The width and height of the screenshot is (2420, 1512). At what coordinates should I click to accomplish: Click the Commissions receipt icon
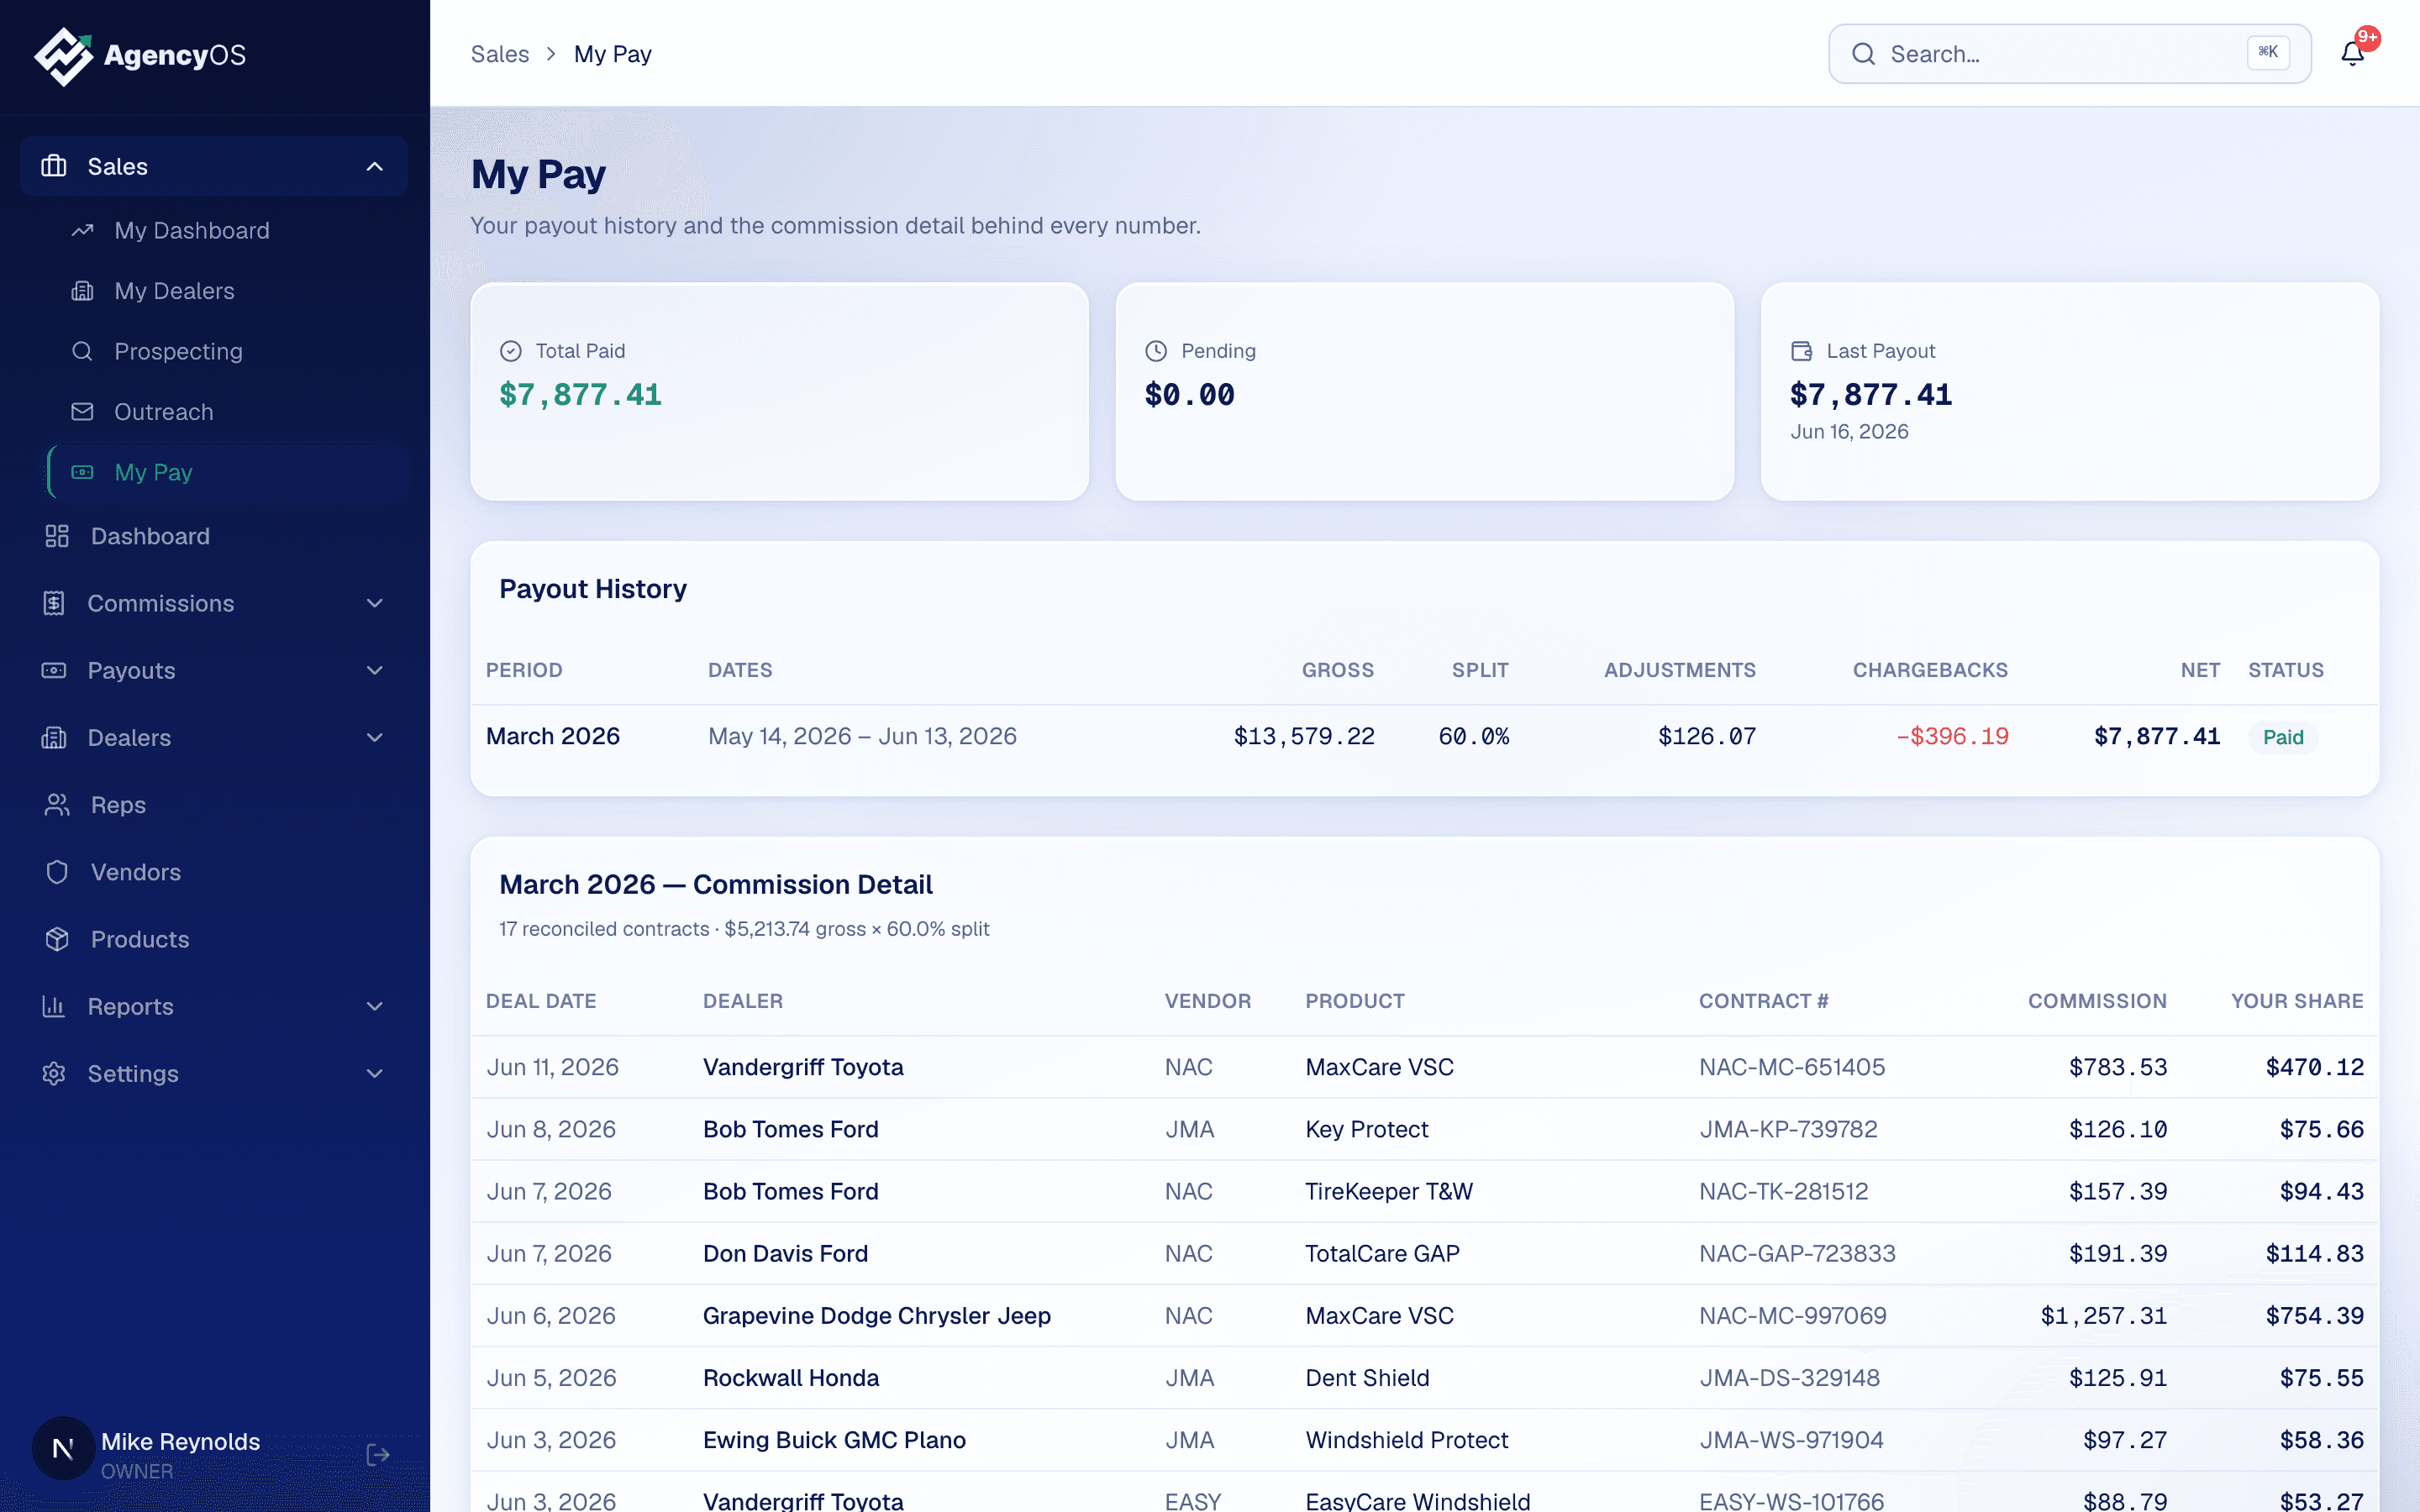point(54,603)
